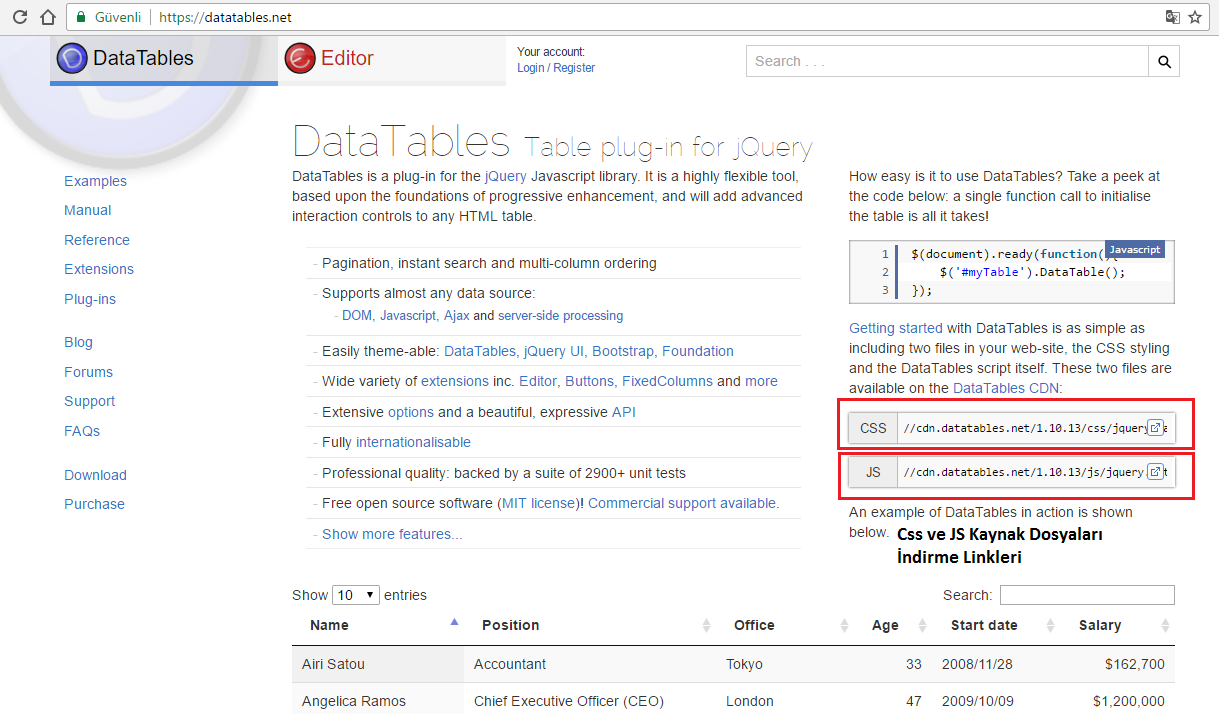Click the Güvenli lock icon in address bar
The width and height of the screenshot is (1219, 714).
click(x=80, y=16)
